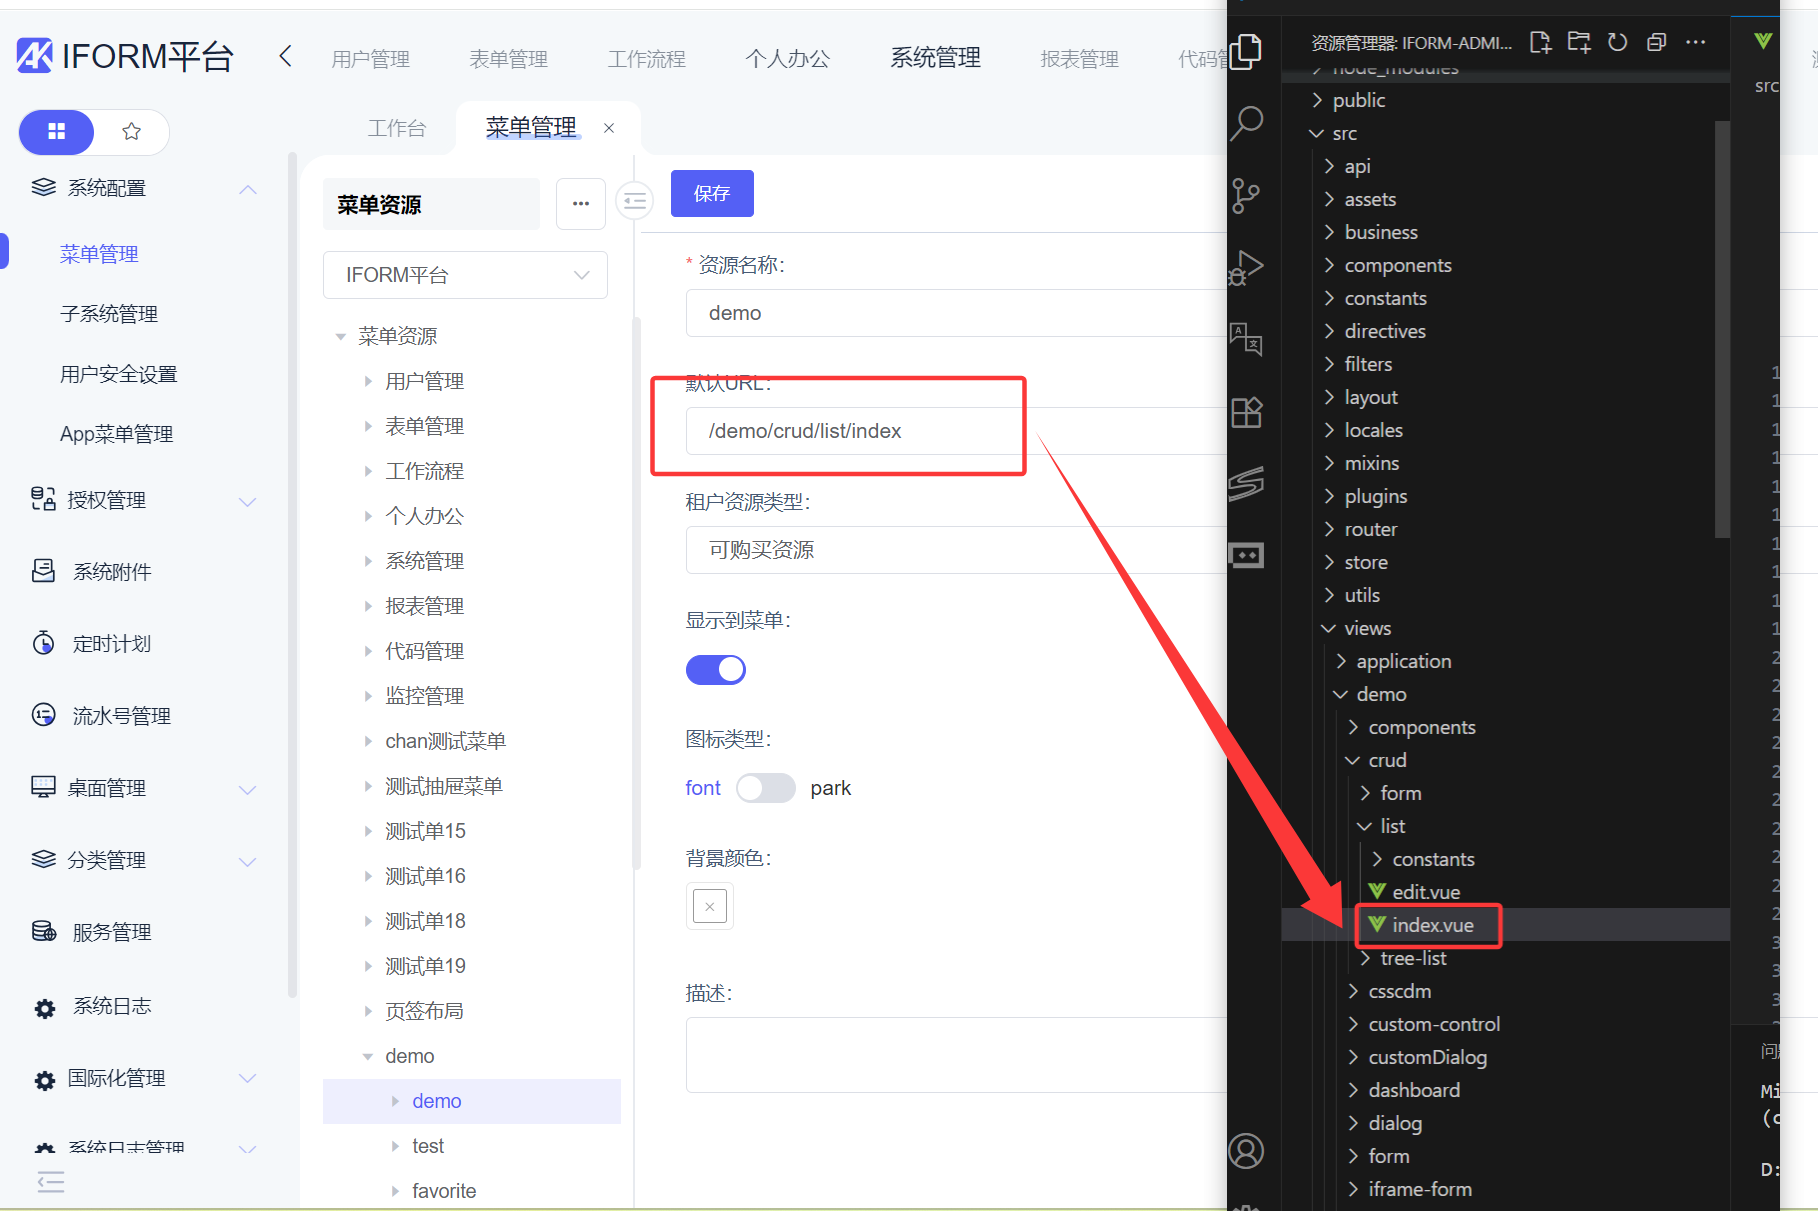1818x1211 pixels.
Task: Open the Run and Debug icon
Action: click(x=1247, y=267)
